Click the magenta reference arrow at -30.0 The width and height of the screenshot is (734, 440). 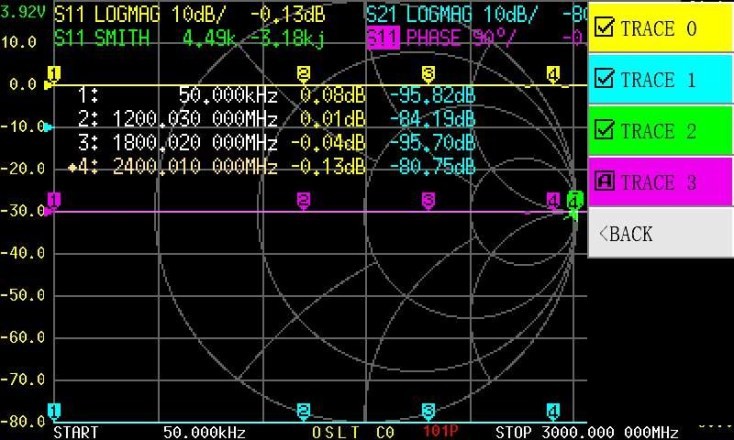(x=48, y=212)
